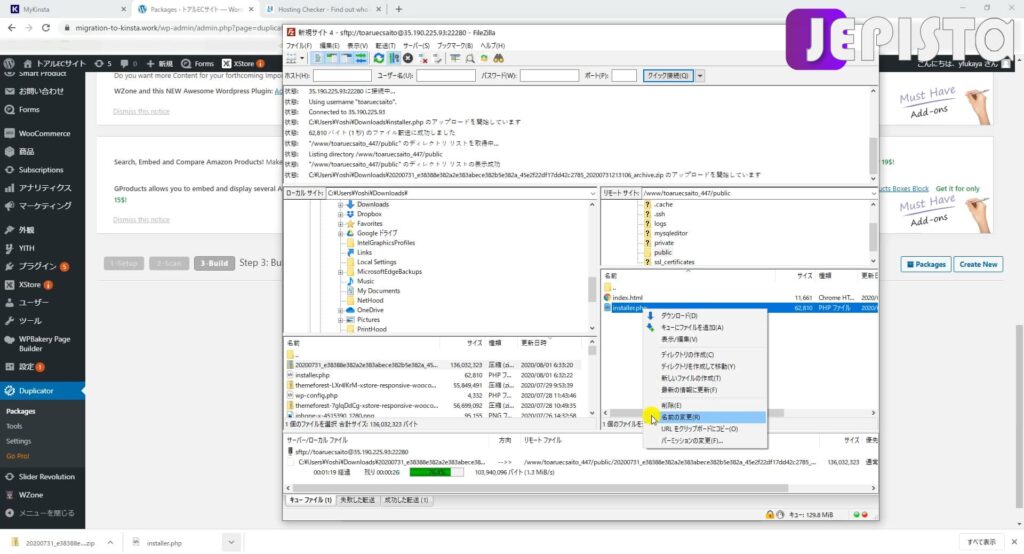
Task: Click the ホスト(H) host input field
Action: [x=342, y=76]
